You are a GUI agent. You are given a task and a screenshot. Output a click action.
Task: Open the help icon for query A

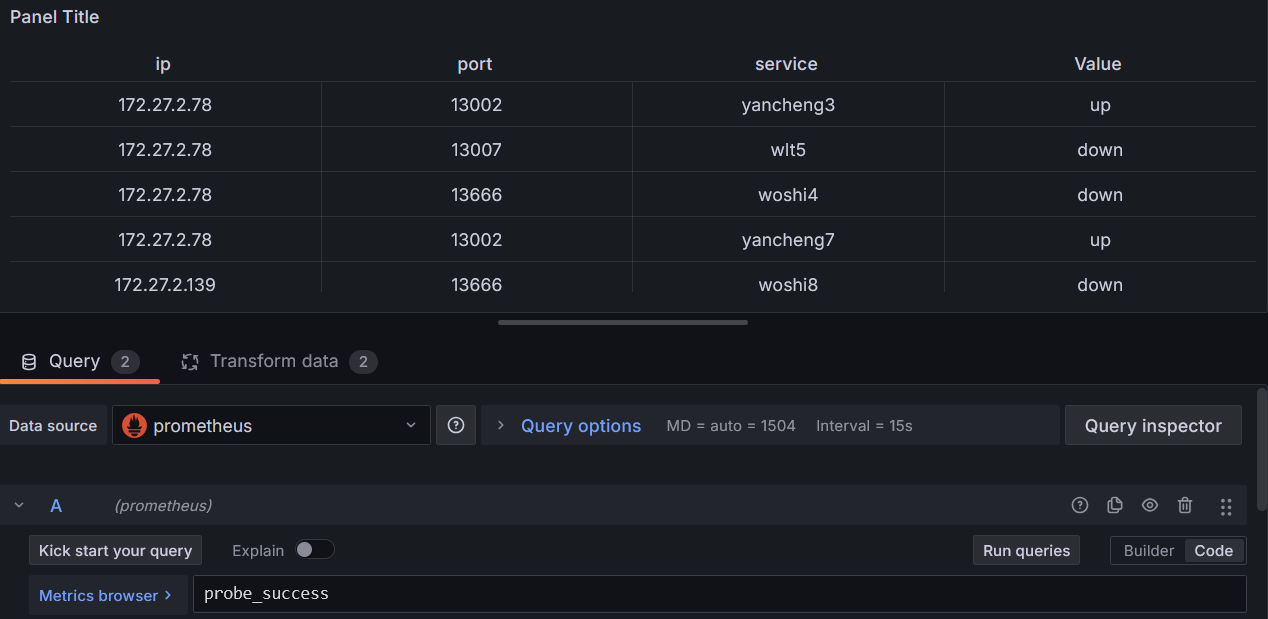pos(1080,506)
